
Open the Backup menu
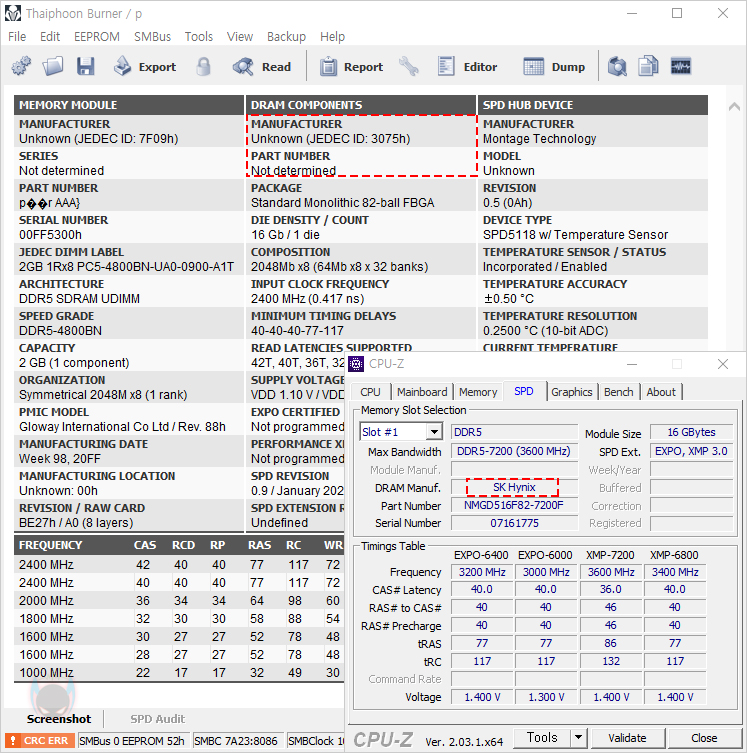pos(286,36)
